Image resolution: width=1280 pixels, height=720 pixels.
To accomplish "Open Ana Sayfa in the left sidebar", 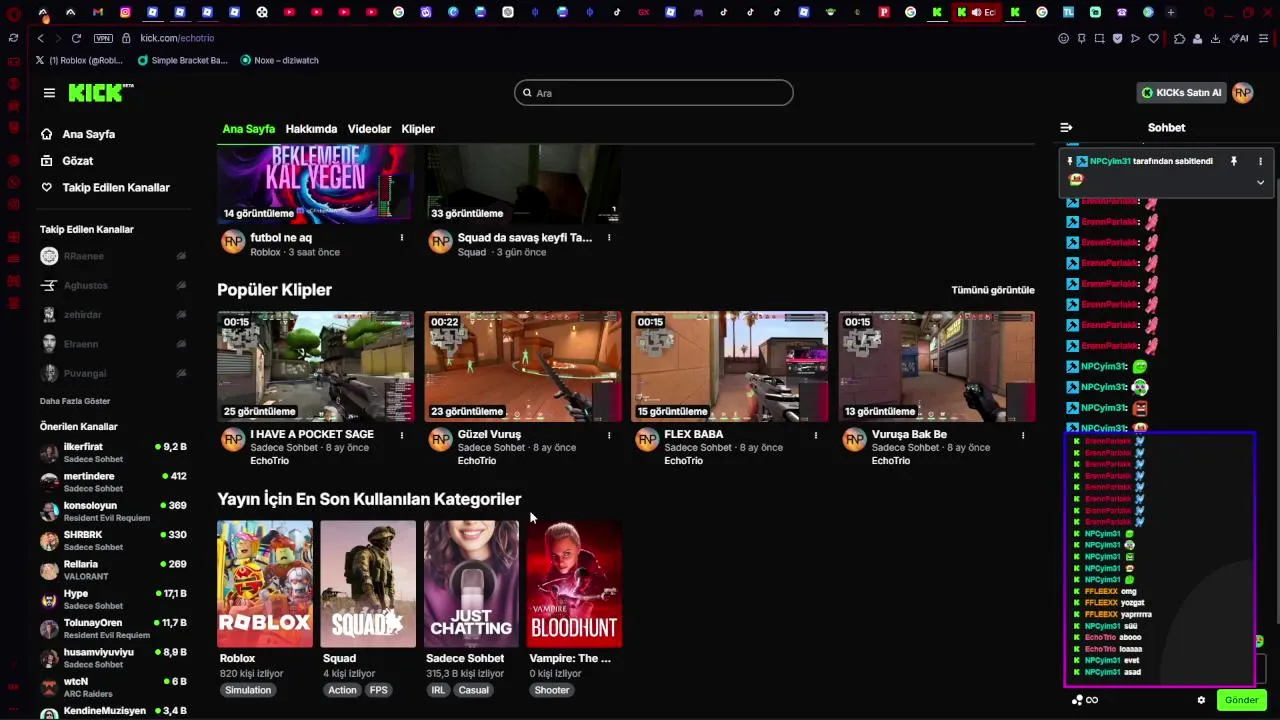I will 78,134.
